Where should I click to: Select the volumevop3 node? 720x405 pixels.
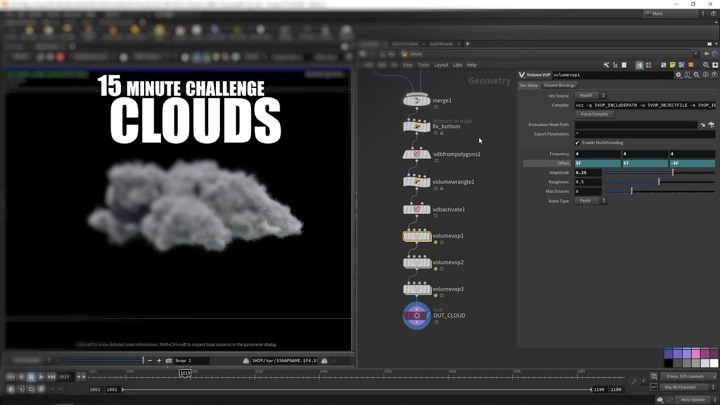click(x=416, y=289)
